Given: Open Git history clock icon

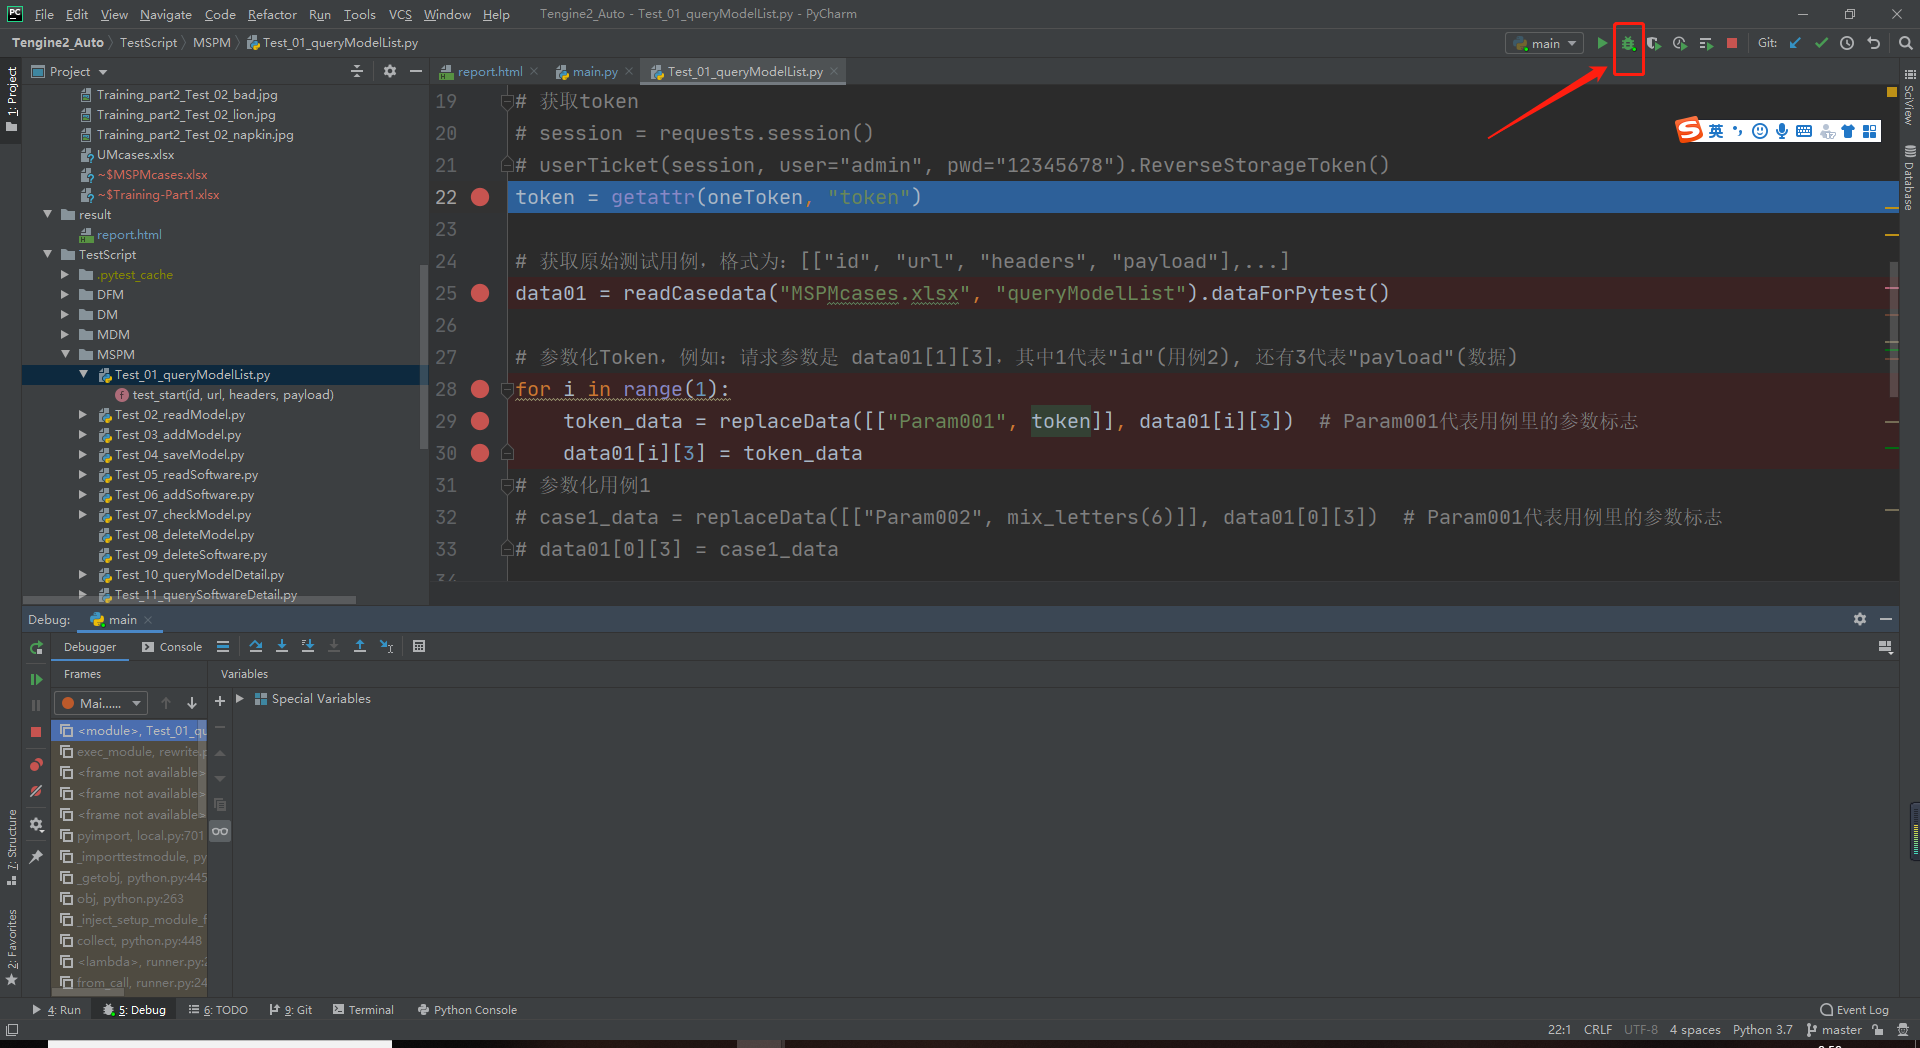Looking at the screenshot, I should pyautogui.click(x=1847, y=43).
